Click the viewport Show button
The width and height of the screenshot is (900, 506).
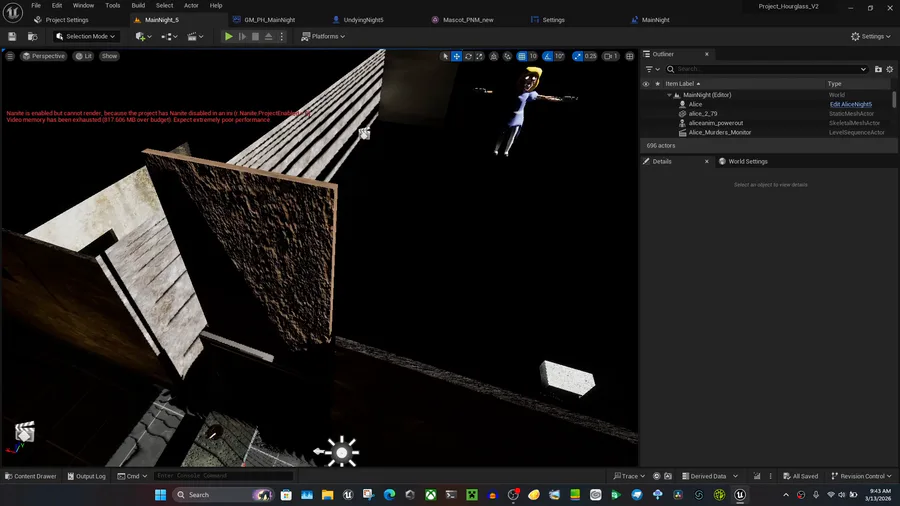coord(109,56)
